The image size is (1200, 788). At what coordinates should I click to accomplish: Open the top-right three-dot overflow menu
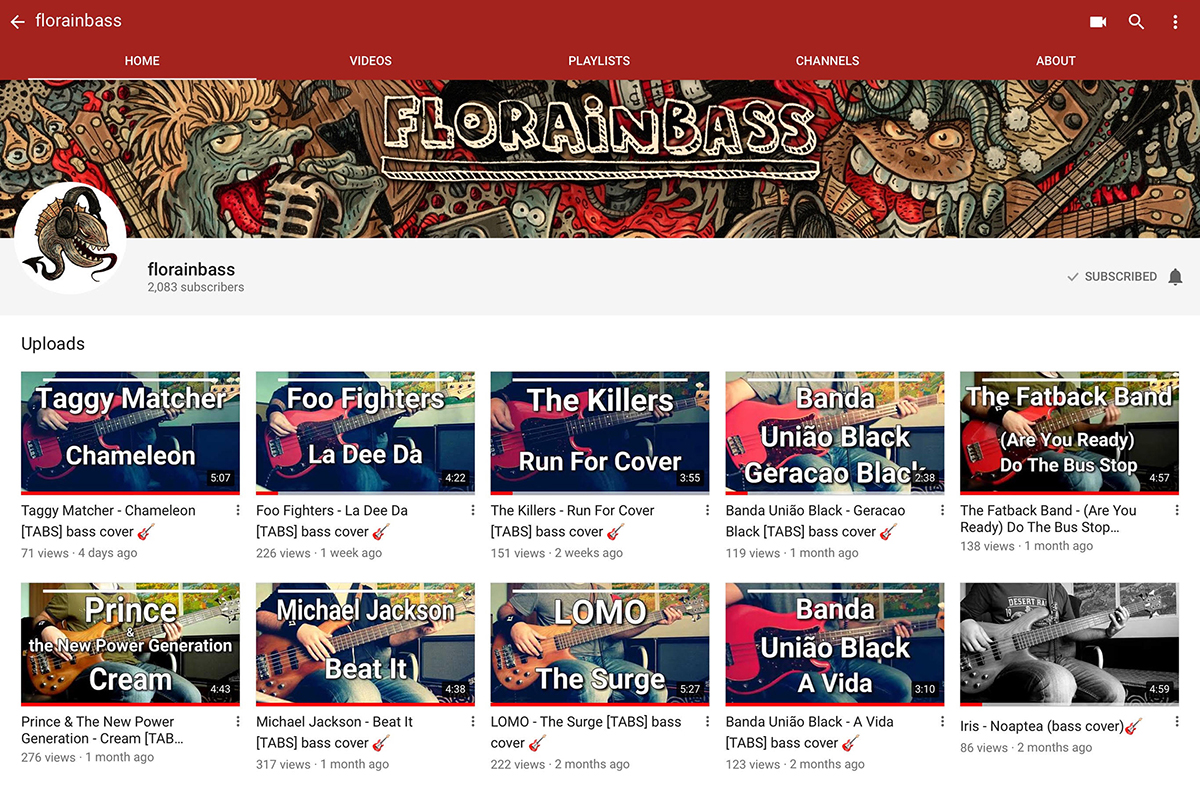[1175, 21]
